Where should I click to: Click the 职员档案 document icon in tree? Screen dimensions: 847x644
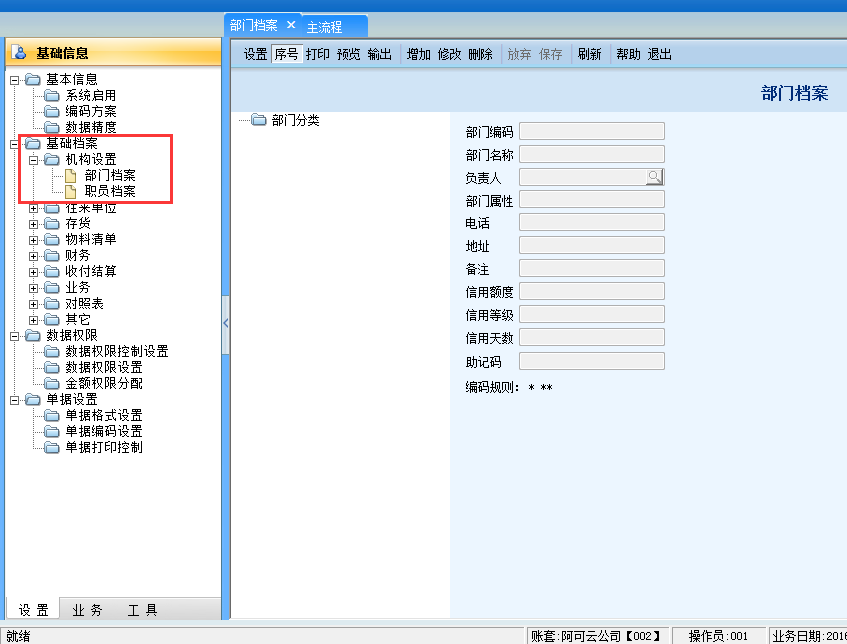[70, 192]
